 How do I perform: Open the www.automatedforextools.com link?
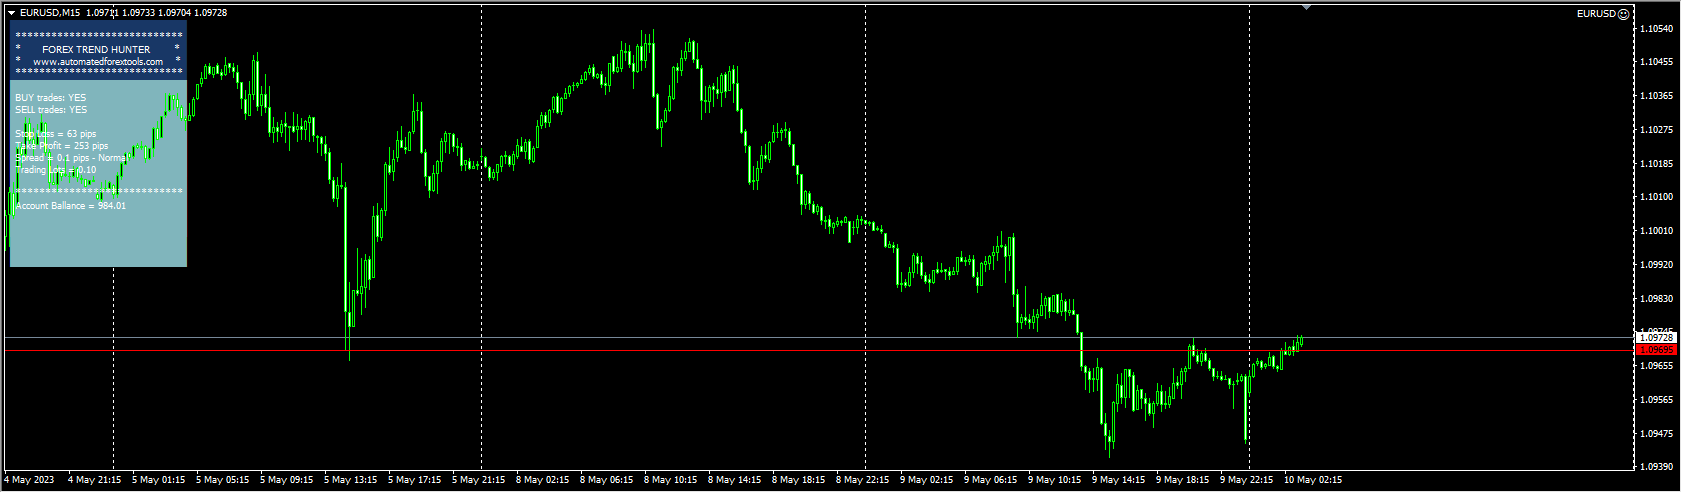pyautogui.click(x=98, y=62)
